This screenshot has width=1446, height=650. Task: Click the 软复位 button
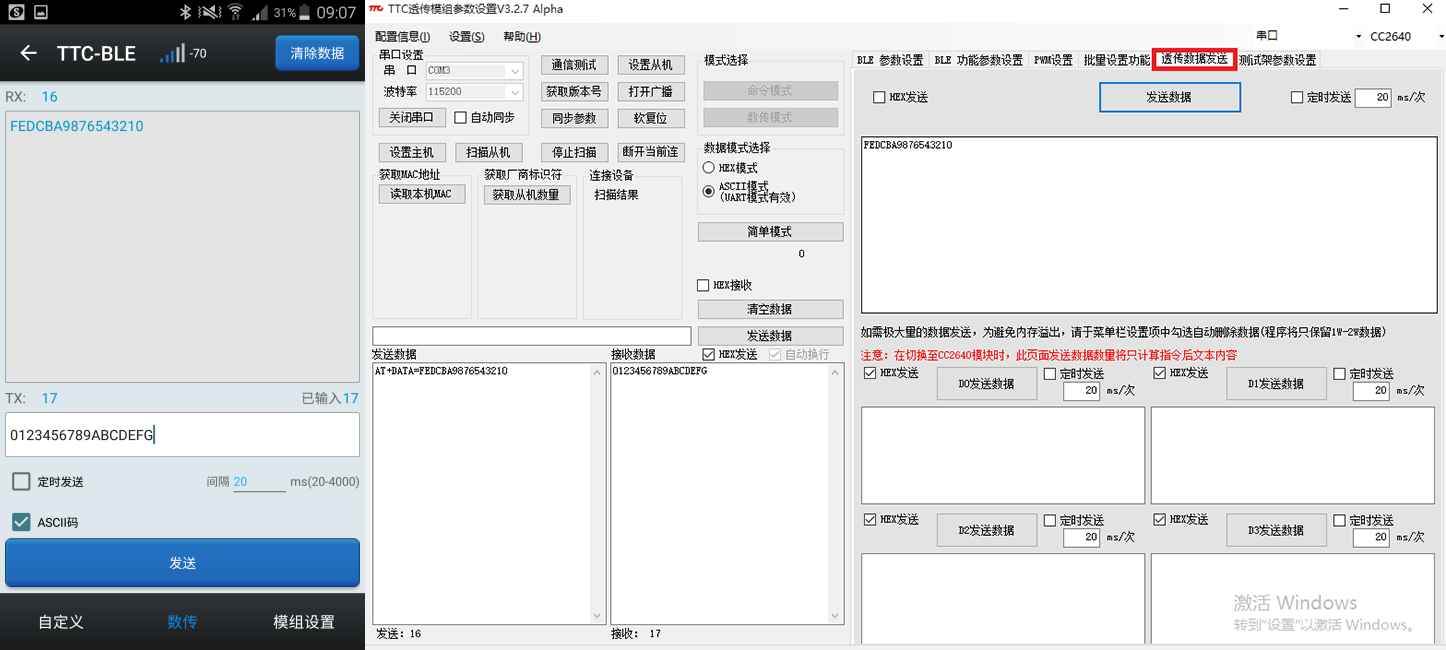[650, 118]
